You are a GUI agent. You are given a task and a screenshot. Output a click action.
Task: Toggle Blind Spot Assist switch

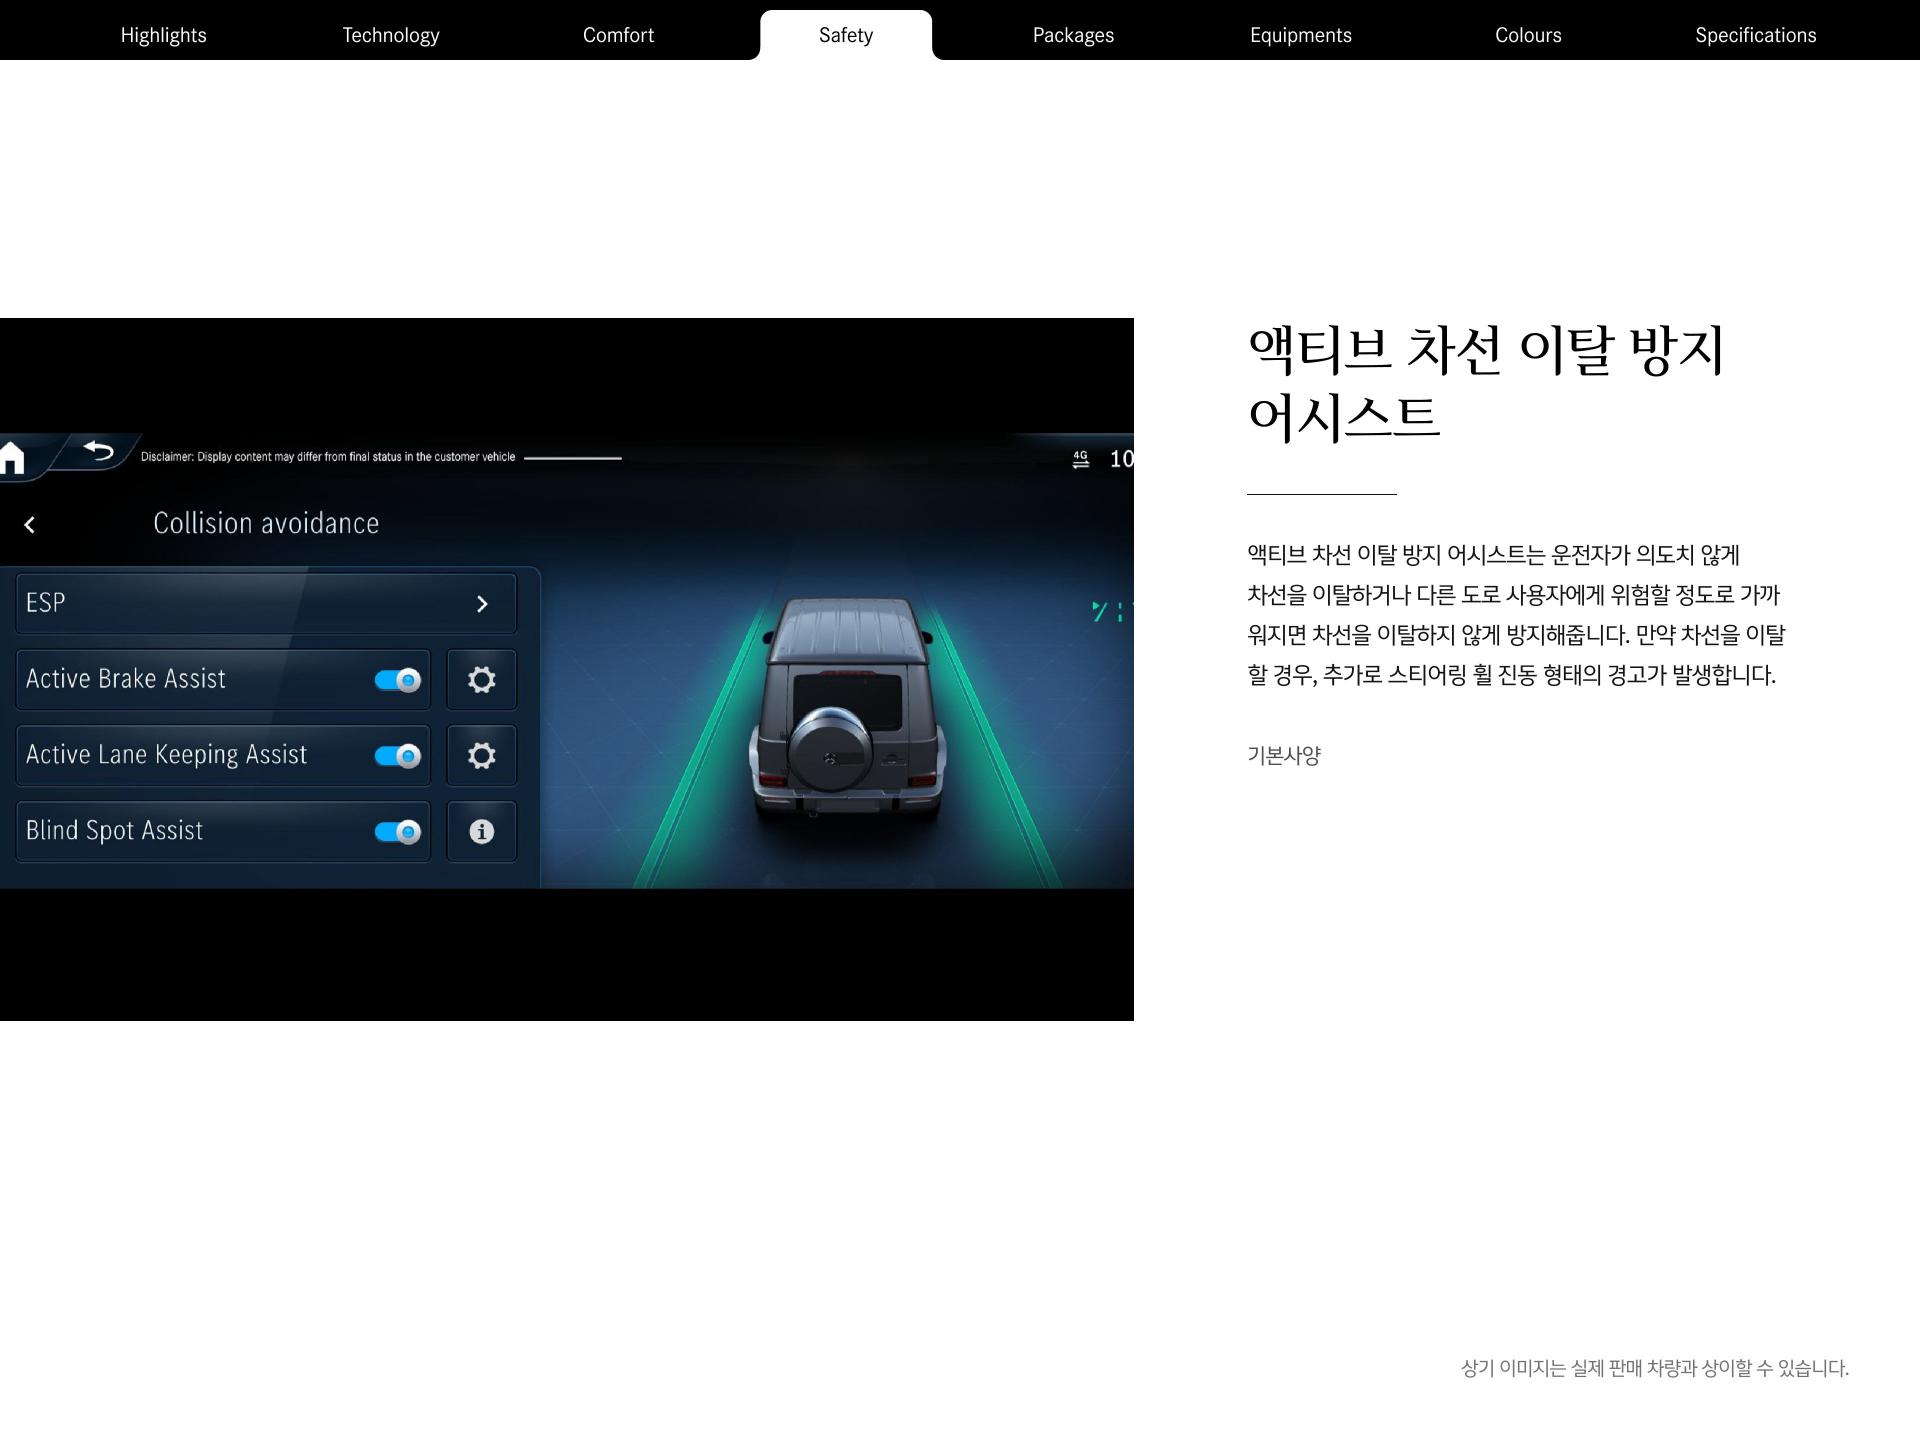coord(398,832)
